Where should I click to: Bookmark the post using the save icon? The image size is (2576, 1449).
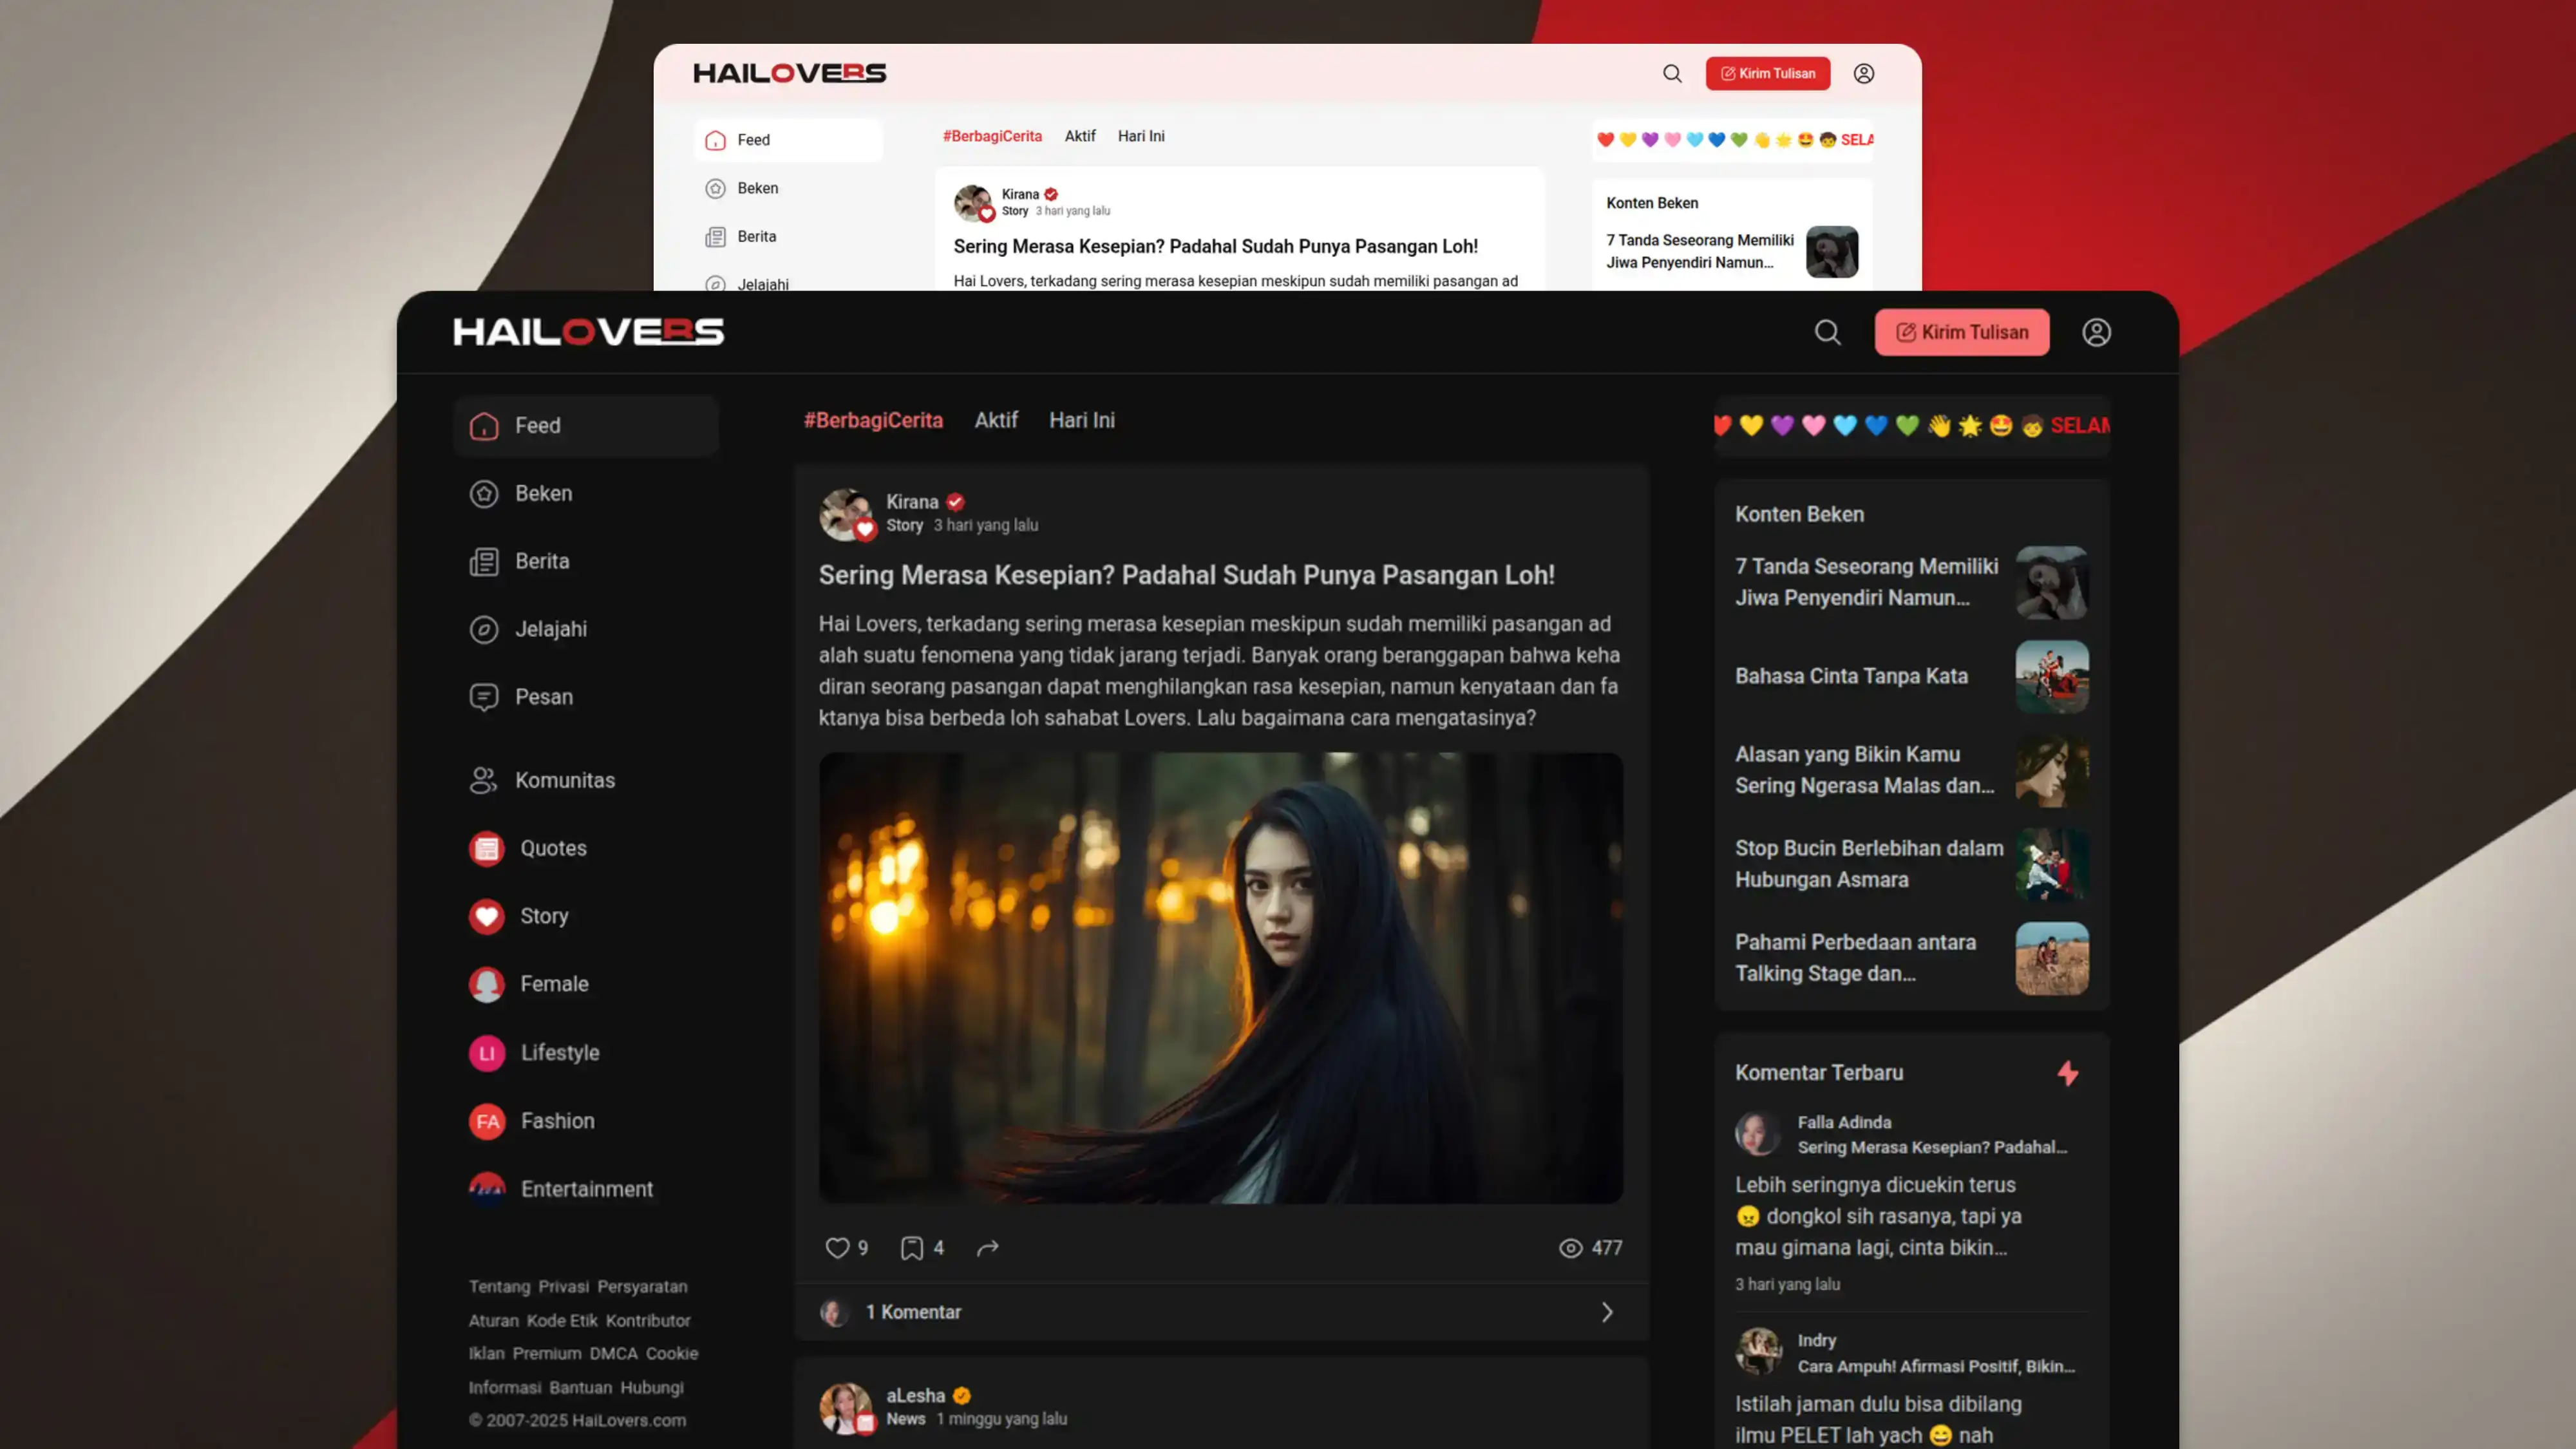(911, 1248)
